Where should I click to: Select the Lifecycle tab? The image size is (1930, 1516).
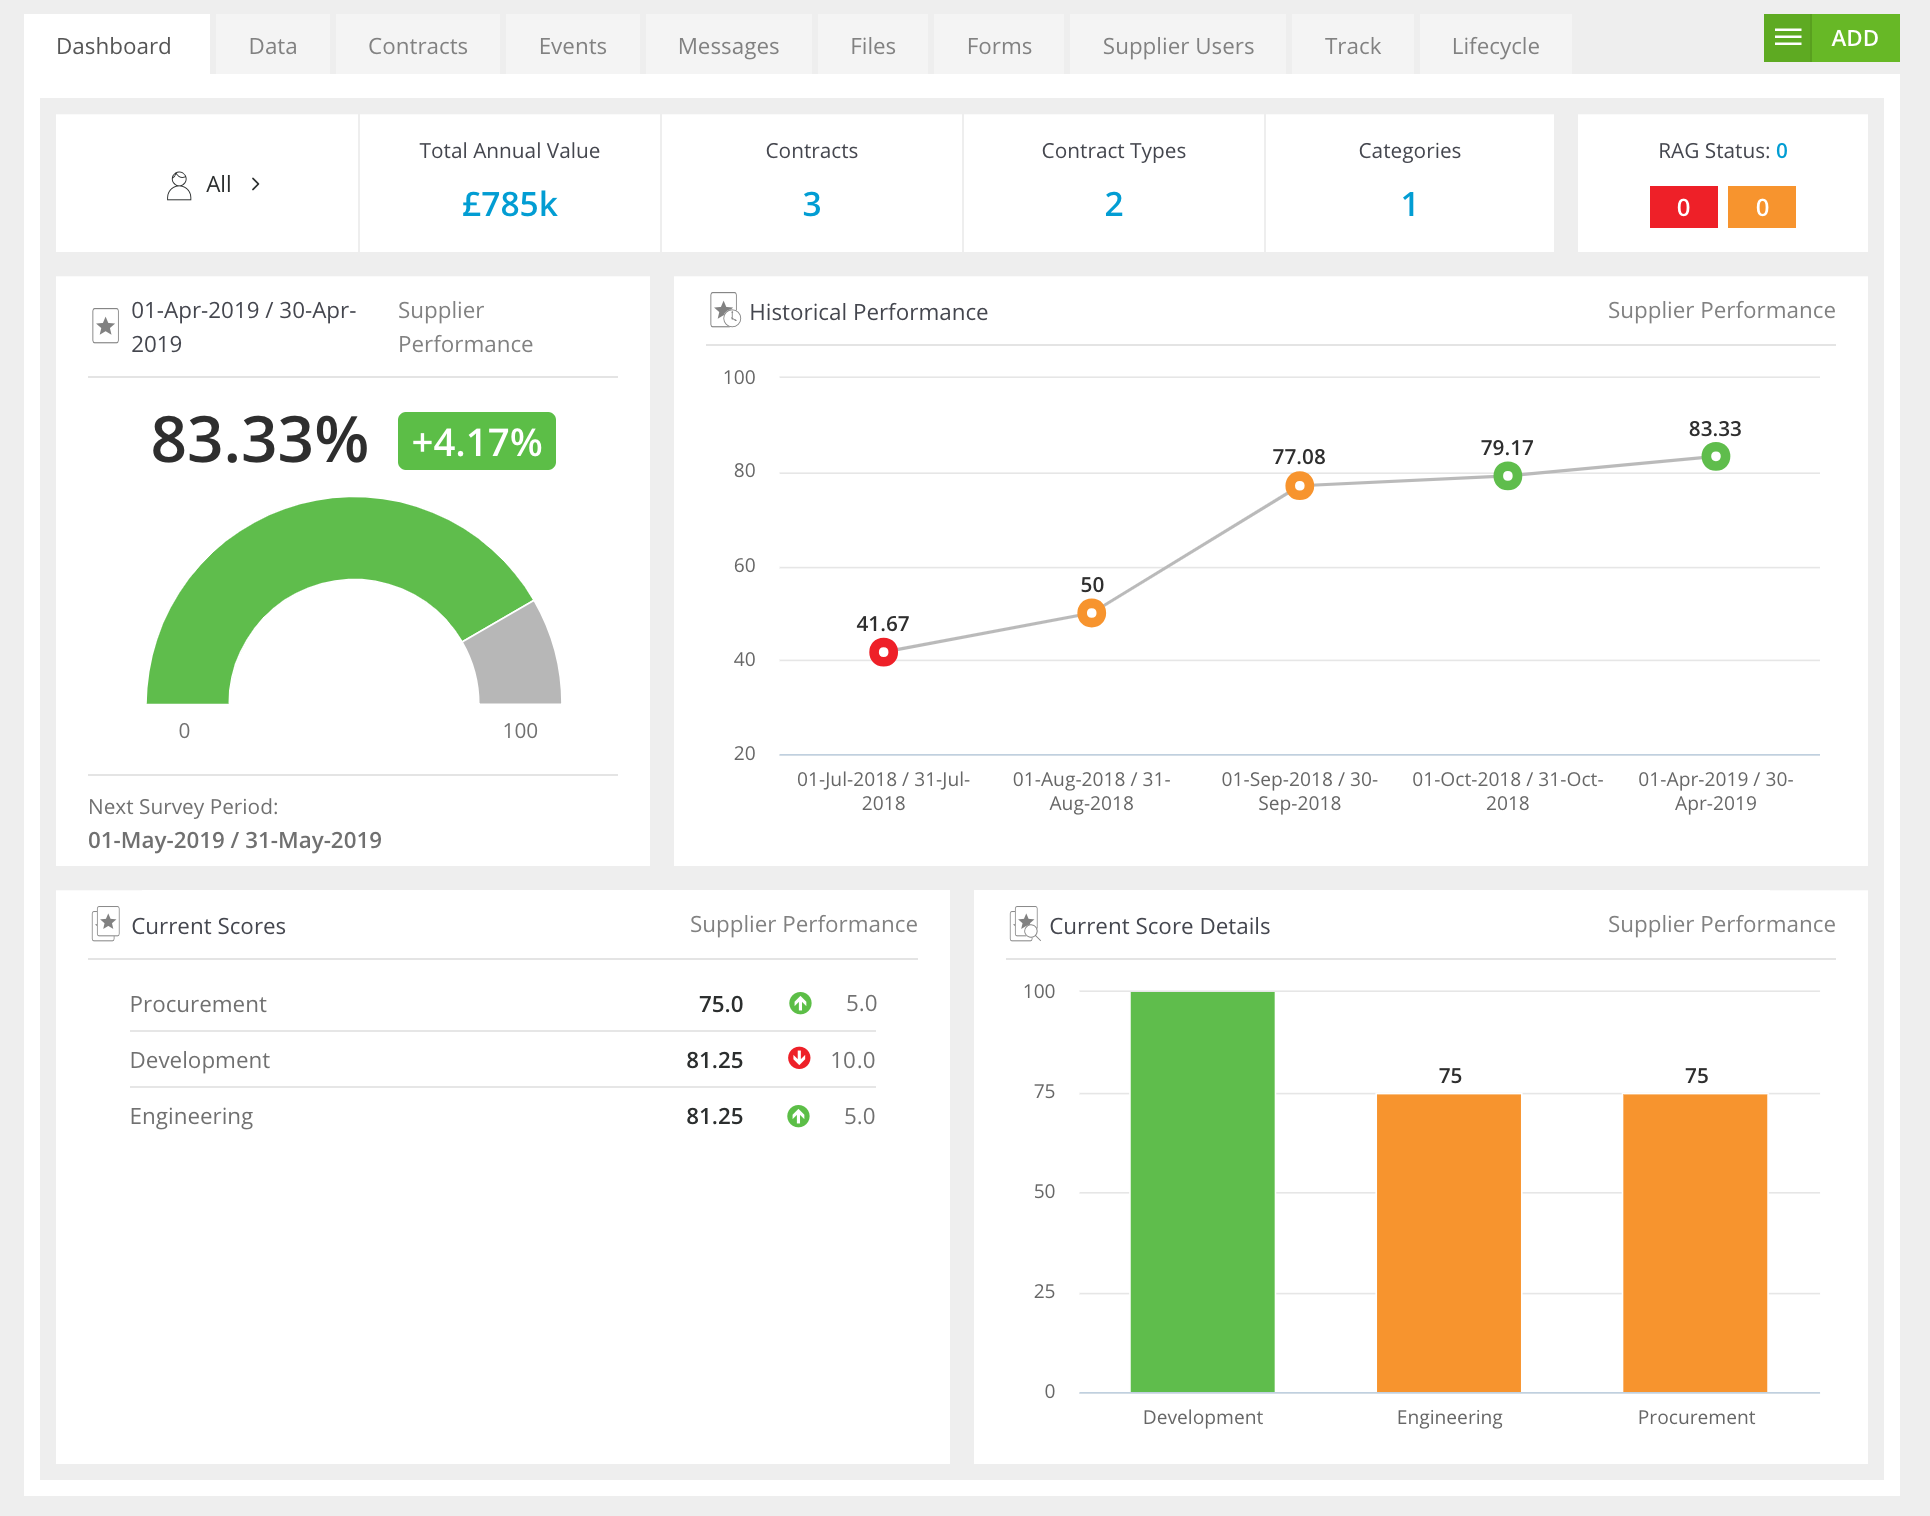click(x=1491, y=45)
